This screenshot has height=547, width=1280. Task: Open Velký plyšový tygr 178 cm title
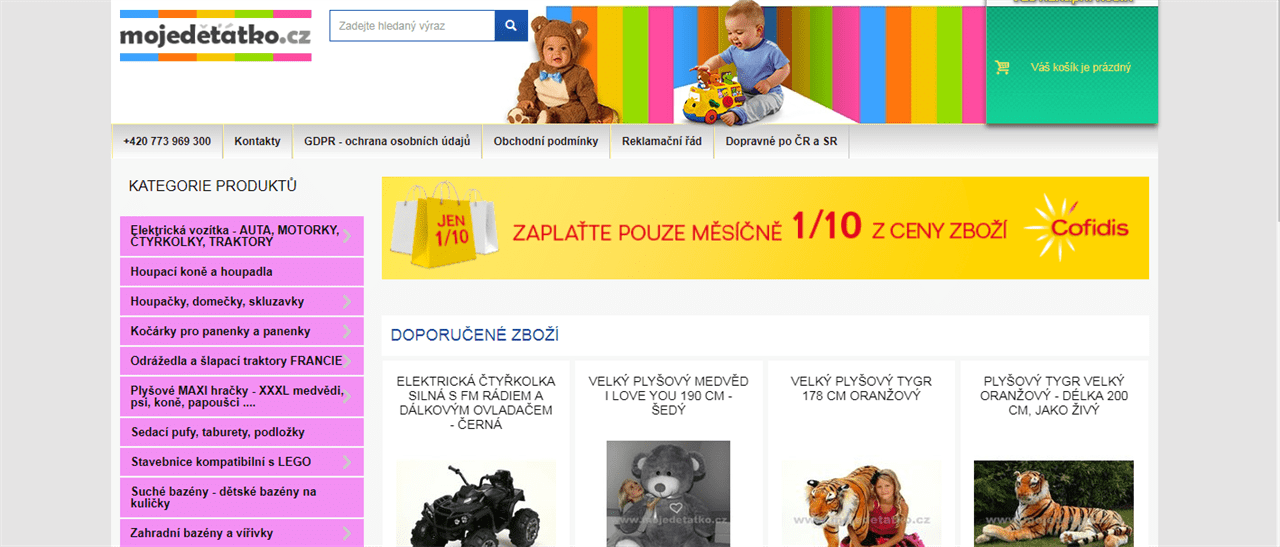pyautogui.click(x=861, y=388)
